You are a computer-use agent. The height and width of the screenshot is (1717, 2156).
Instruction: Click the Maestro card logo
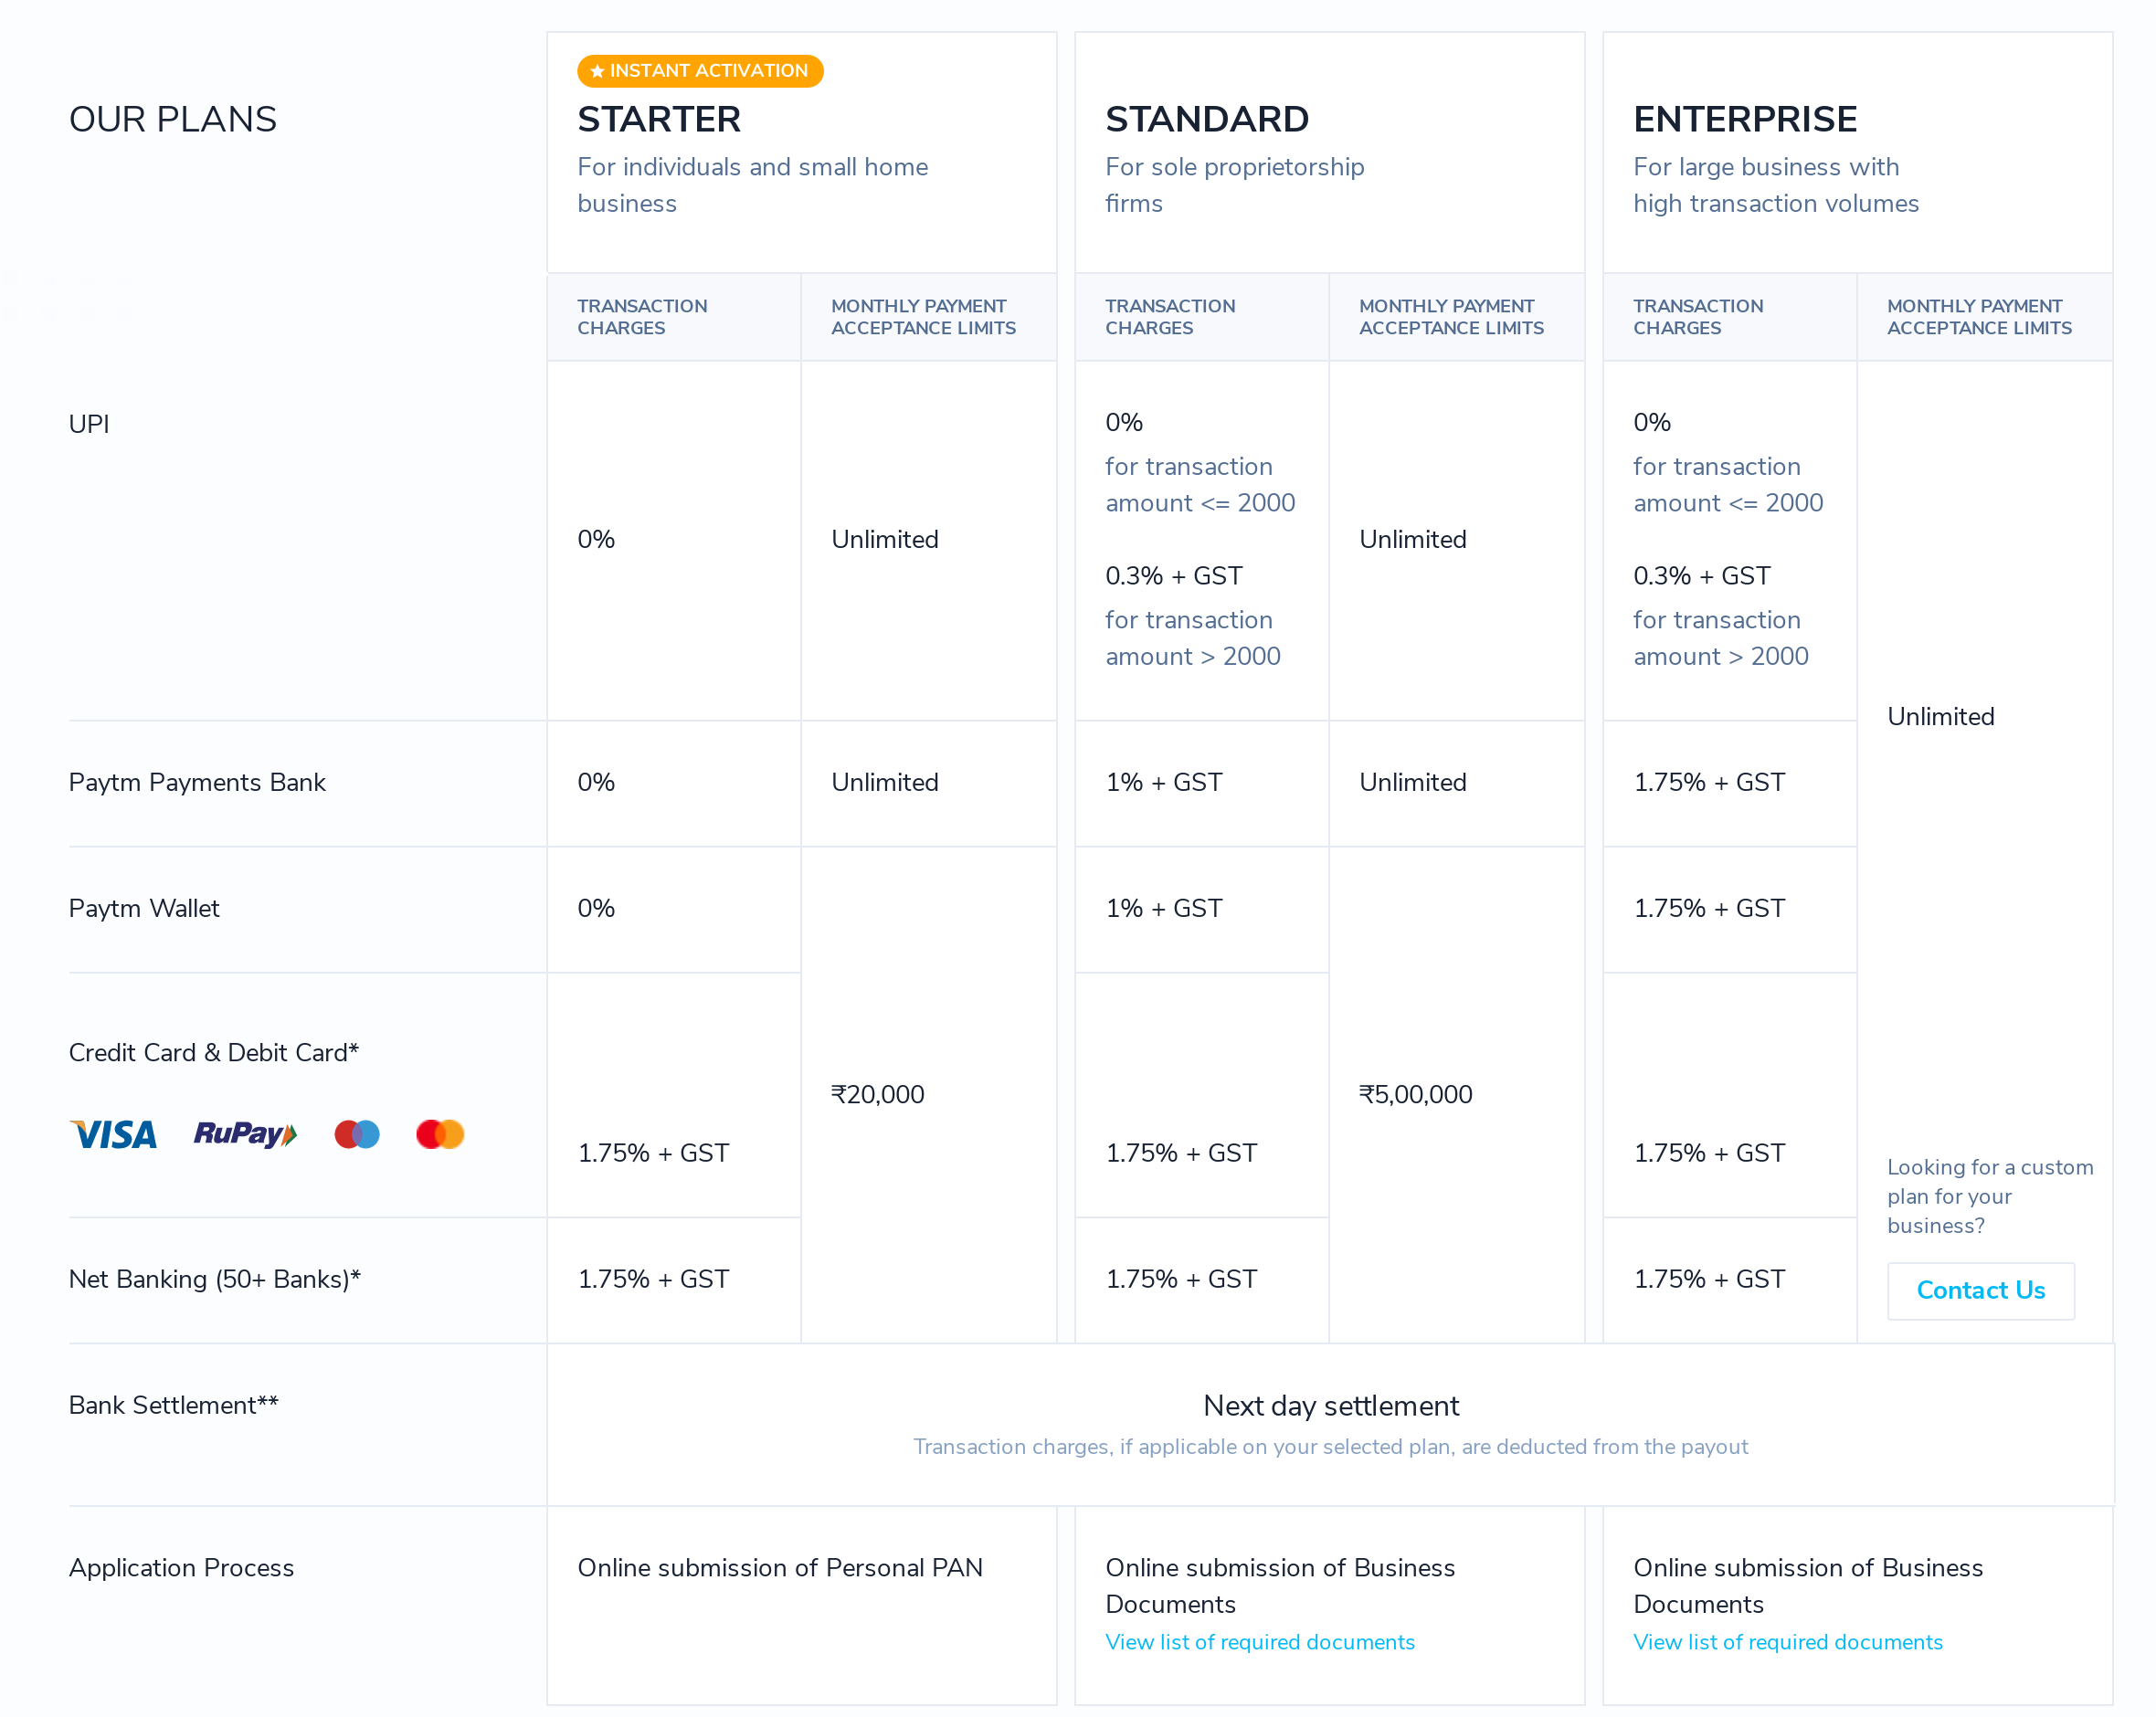(x=356, y=1133)
